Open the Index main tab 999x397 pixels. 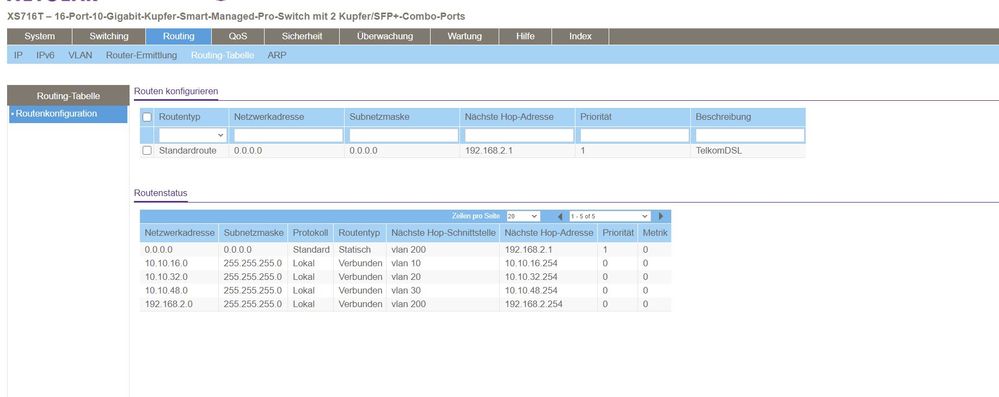point(580,36)
